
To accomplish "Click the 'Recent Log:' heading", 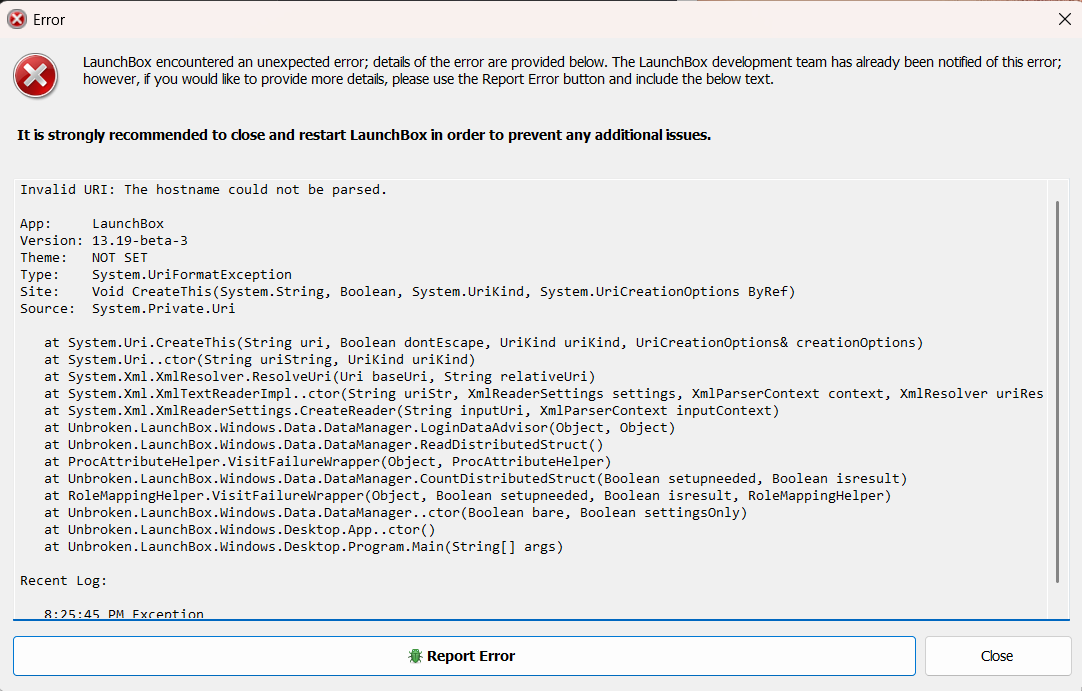I will [63, 581].
